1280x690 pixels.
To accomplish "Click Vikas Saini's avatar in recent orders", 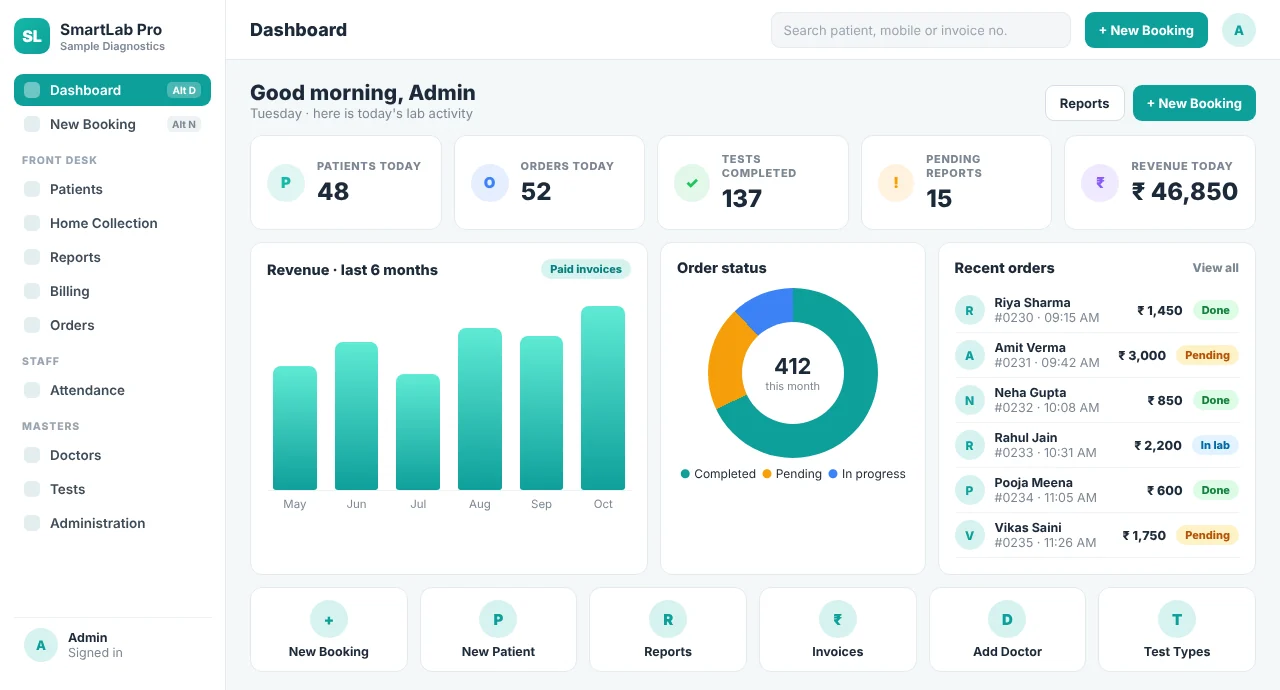I will coord(969,535).
